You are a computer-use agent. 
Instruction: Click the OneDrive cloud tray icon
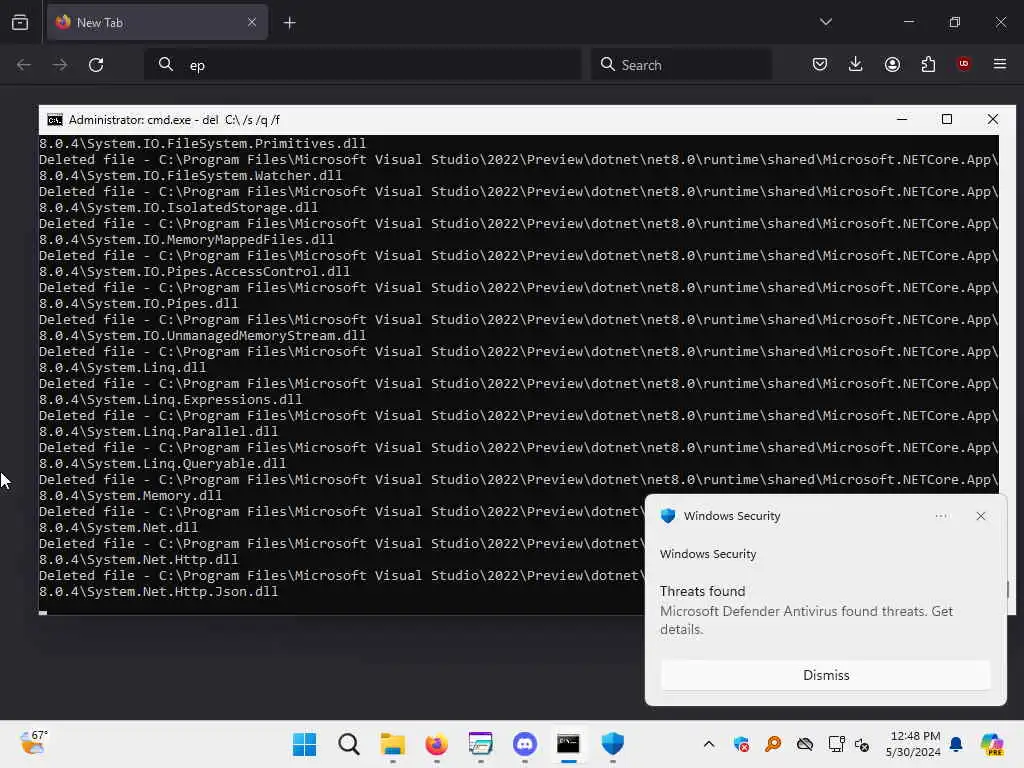tap(805, 744)
